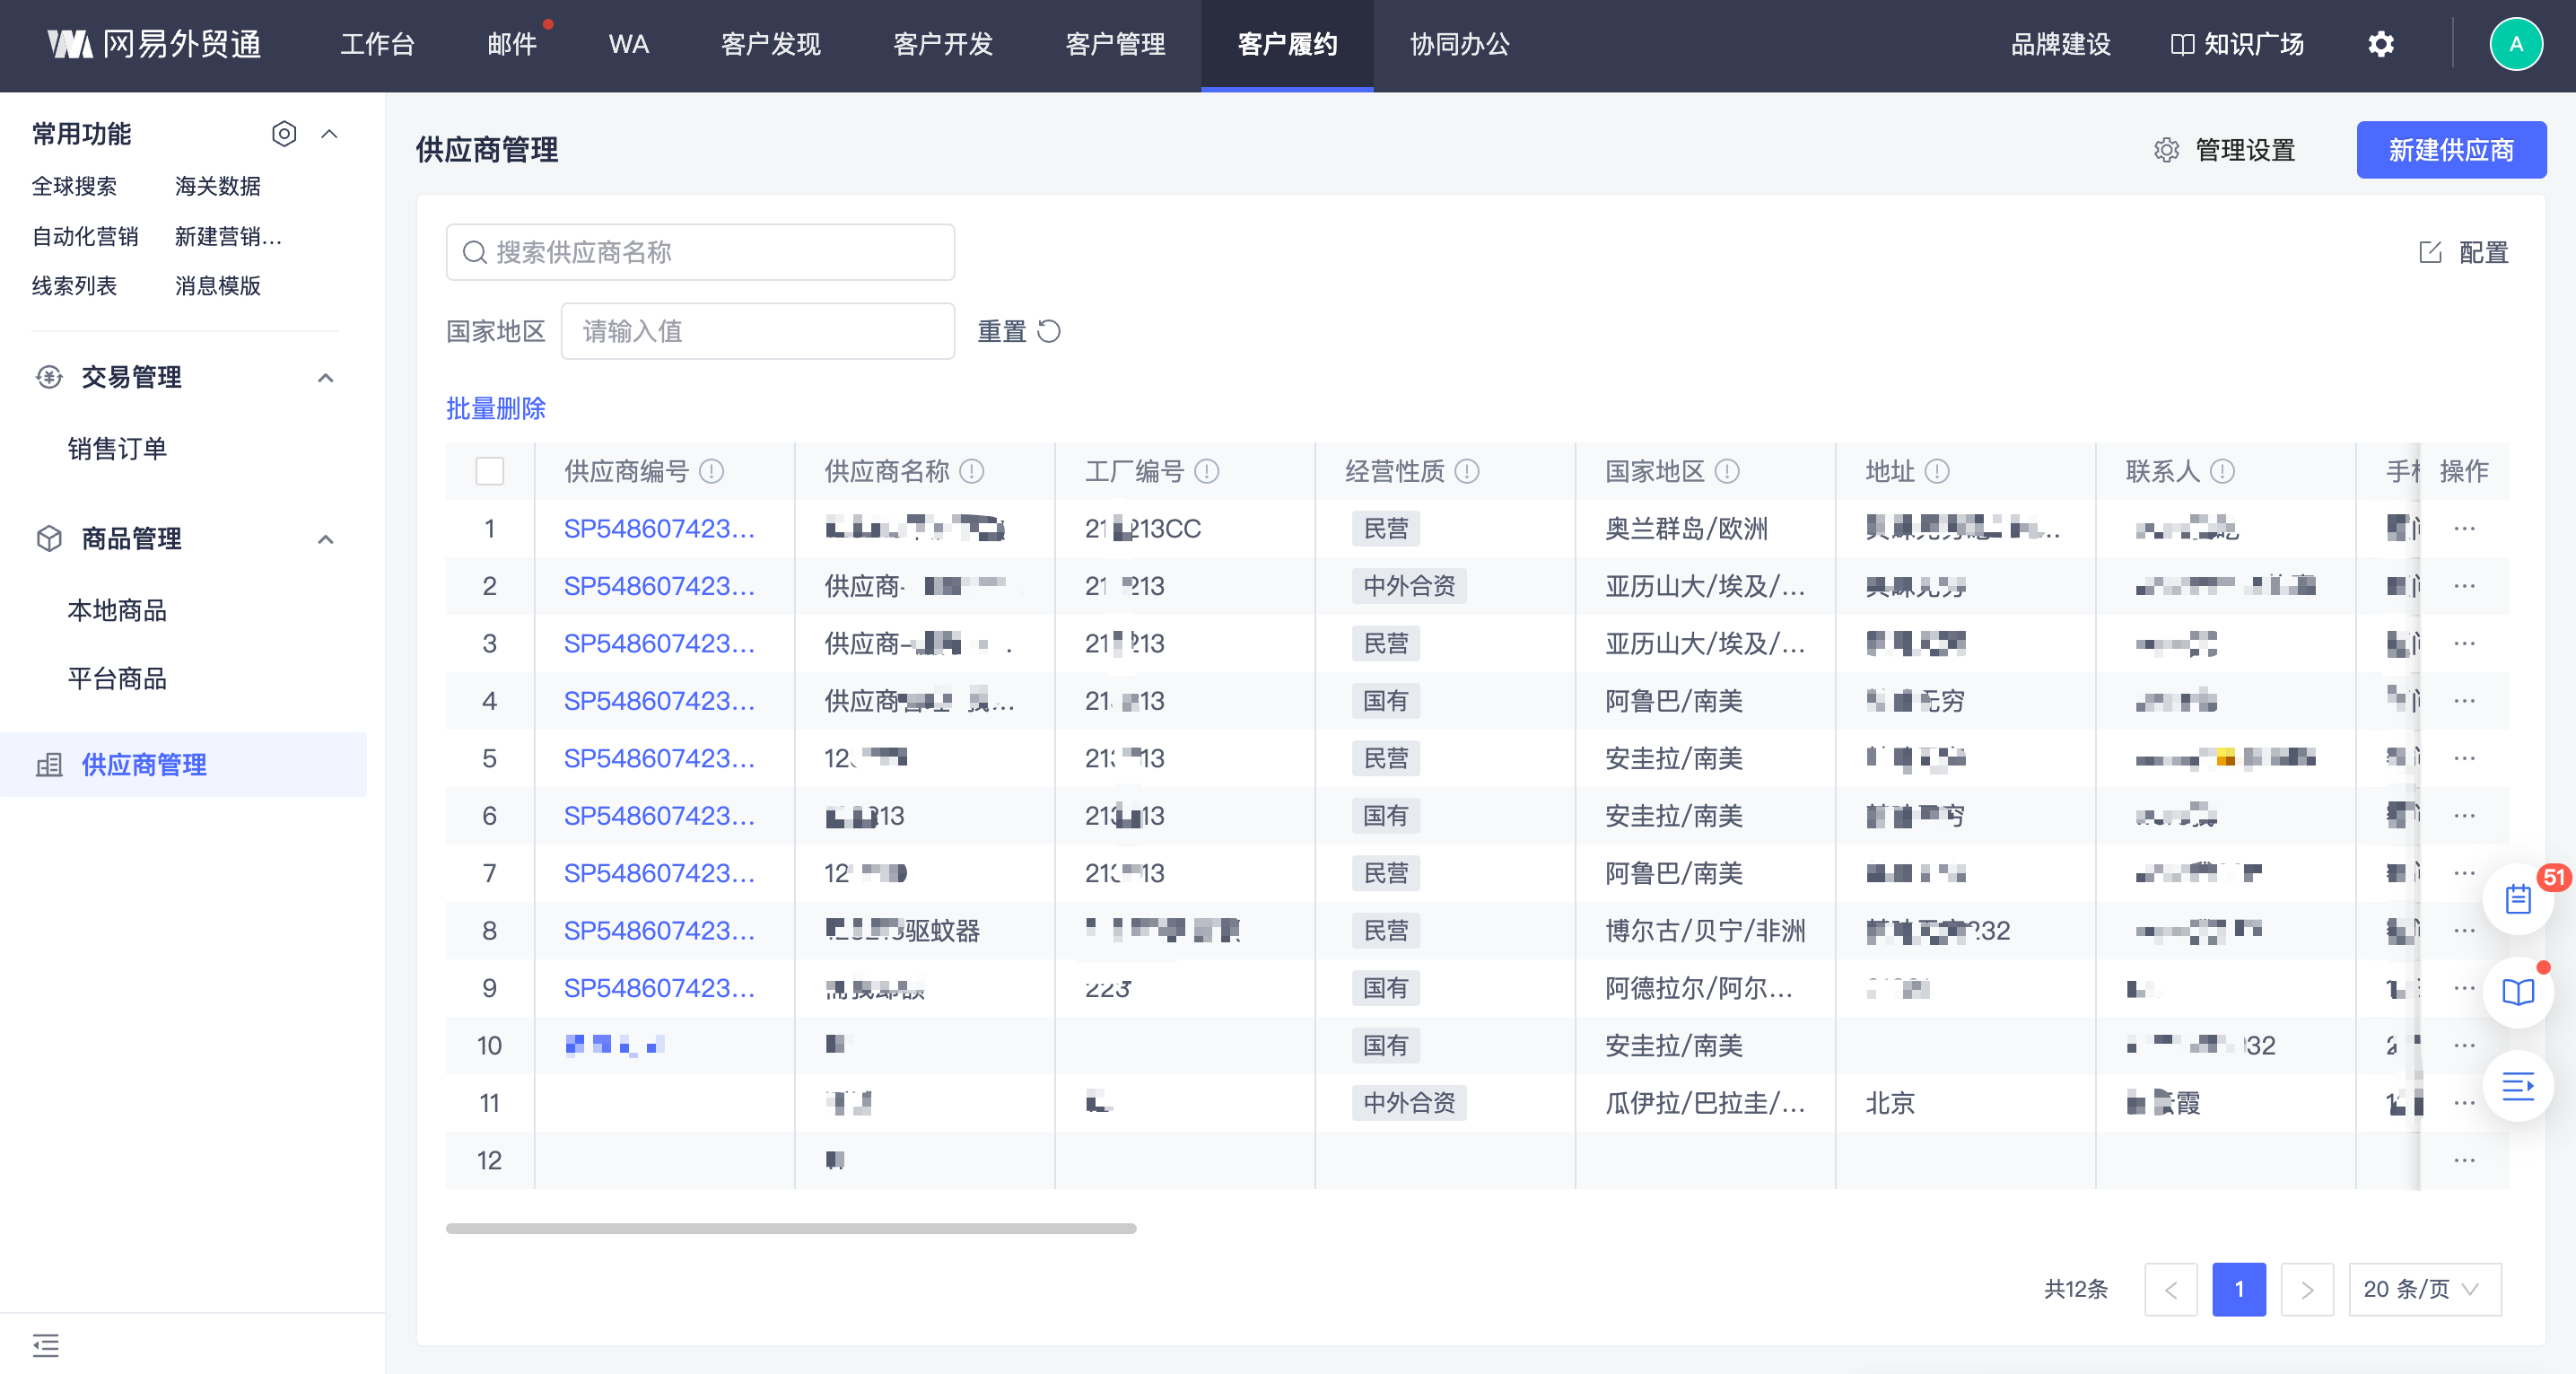Select 供应商管理 in sidebar
The width and height of the screenshot is (2576, 1374).
click(183, 764)
